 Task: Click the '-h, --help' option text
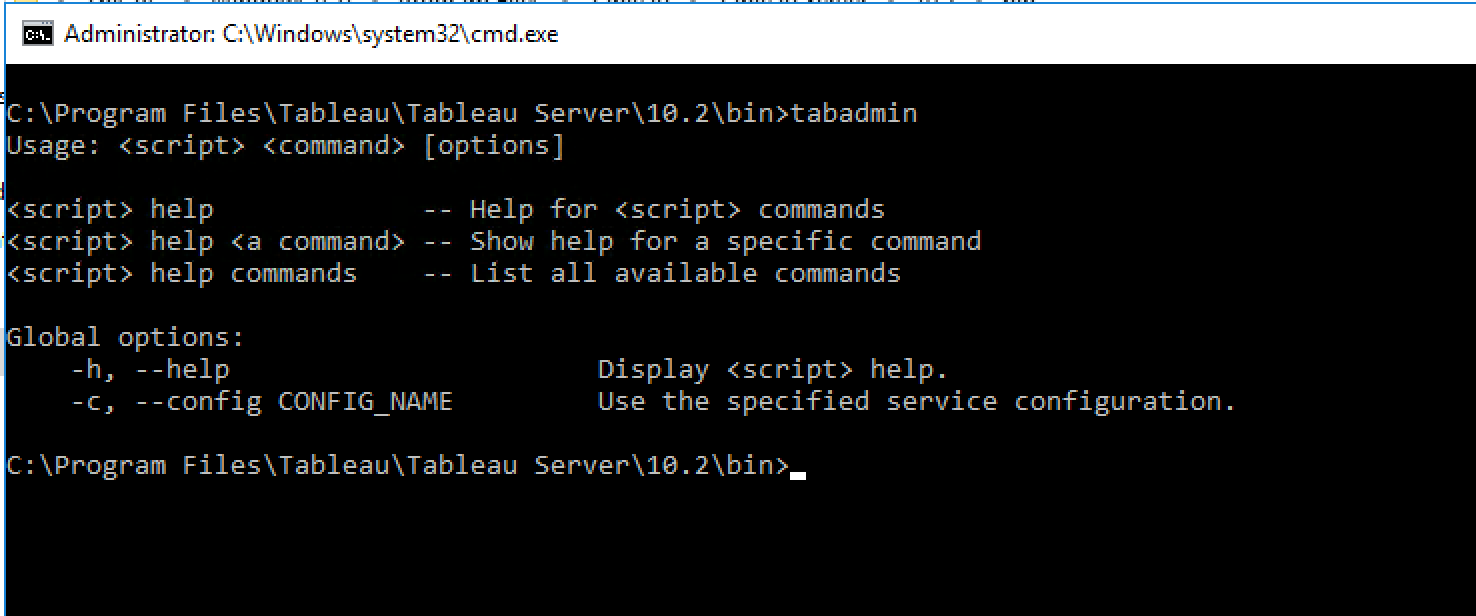(x=150, y=370)
